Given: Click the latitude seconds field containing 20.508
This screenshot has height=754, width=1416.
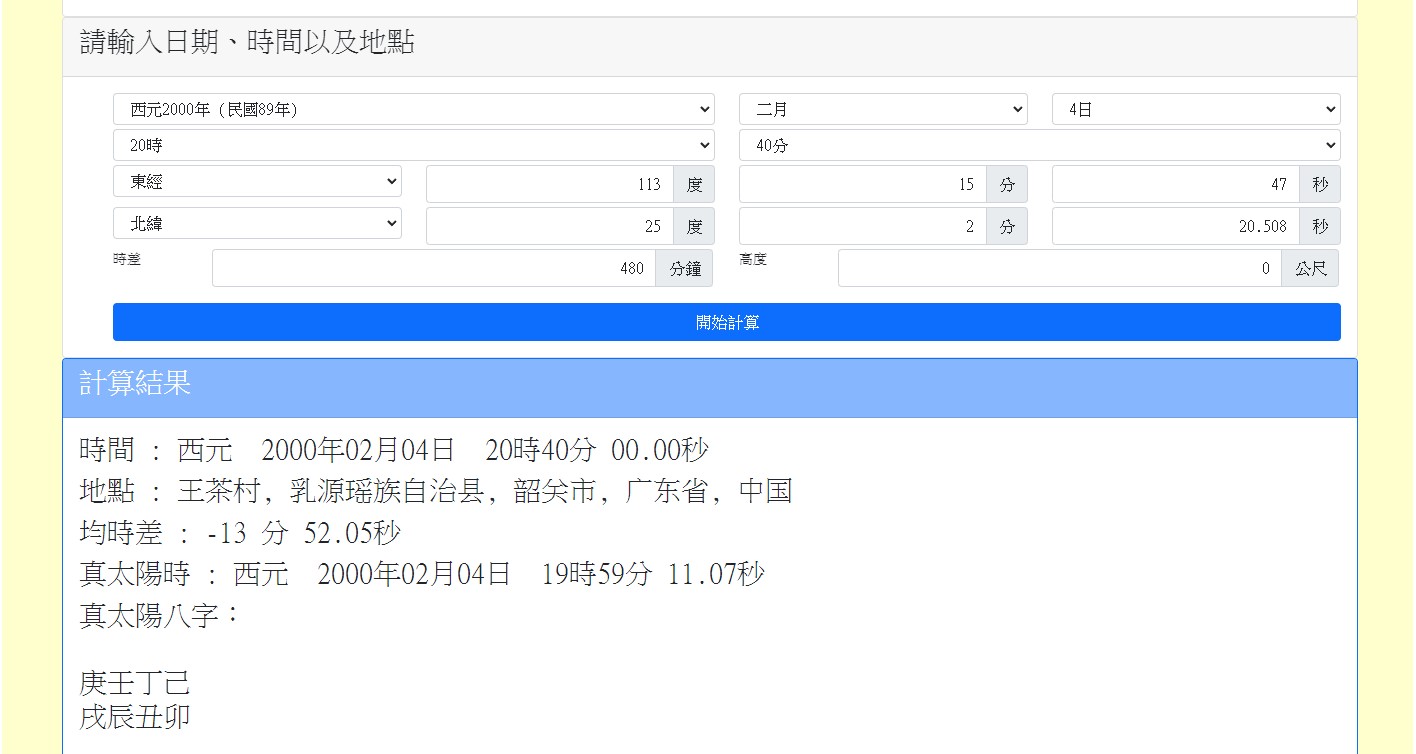Looking at the screenshot, I should (x=1176, y=227).
